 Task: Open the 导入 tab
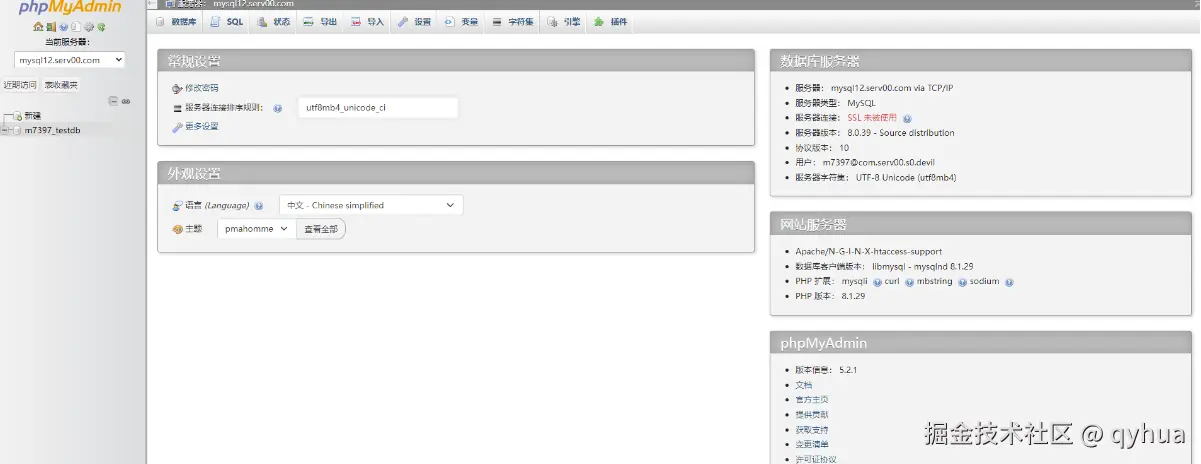pyautogui.click(x=367, y=21)
